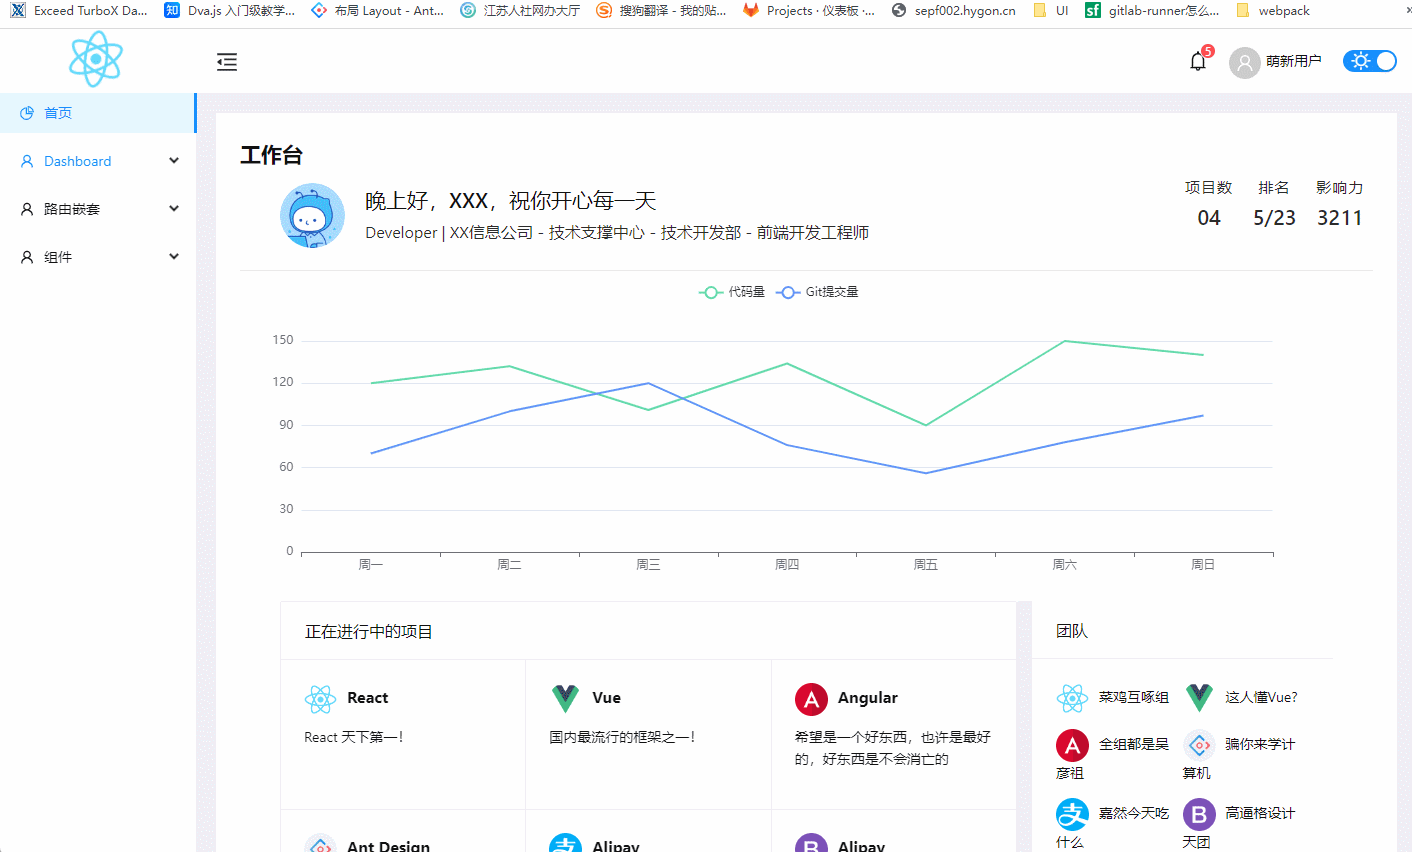Click the blue cartoon profile avatar

click(312, 216)
